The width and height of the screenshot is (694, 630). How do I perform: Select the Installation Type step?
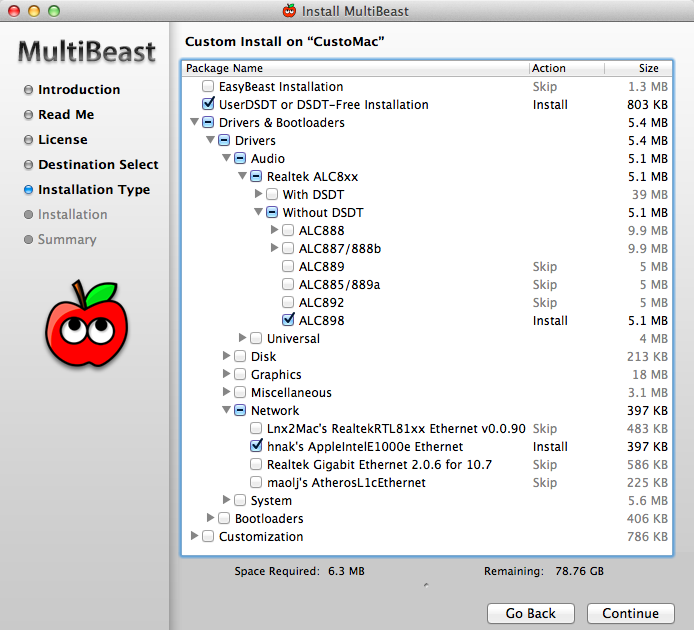pos(94,189)
